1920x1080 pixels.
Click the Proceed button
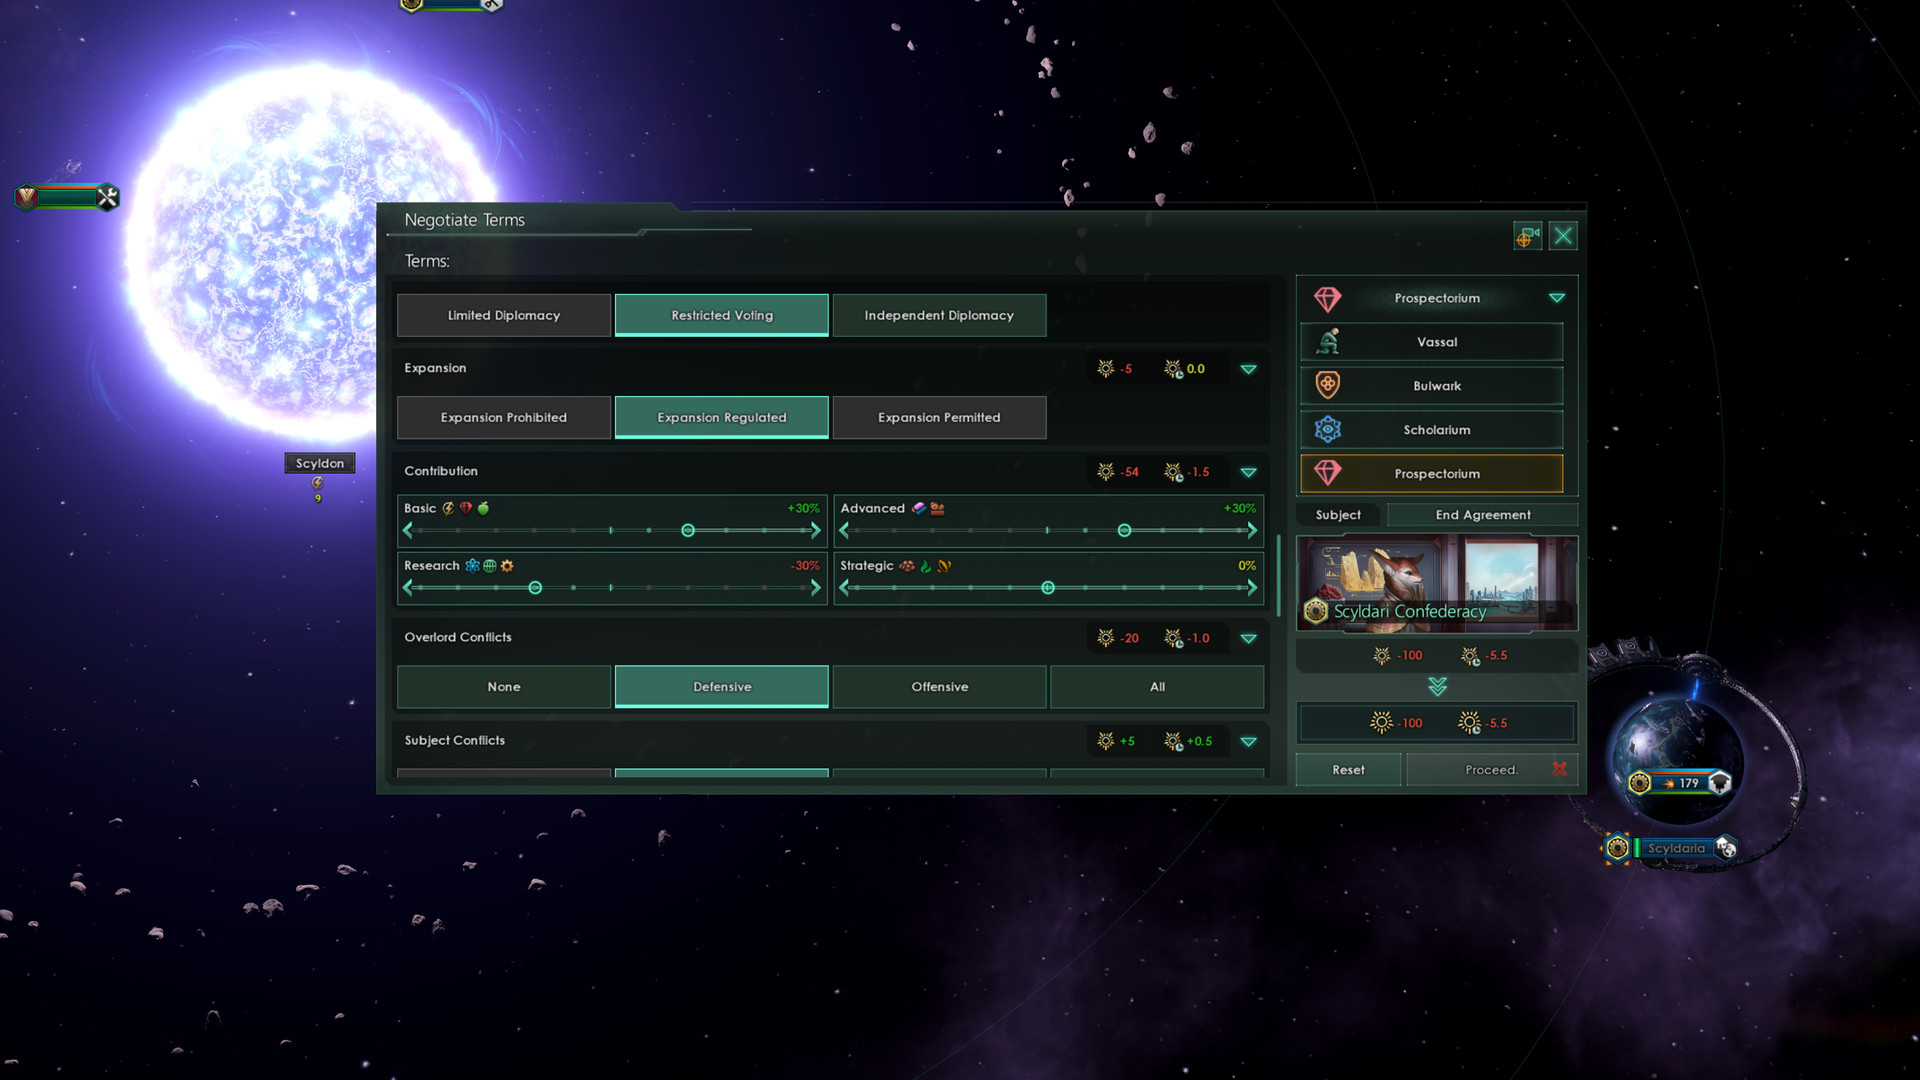[x=1490, y=769]
